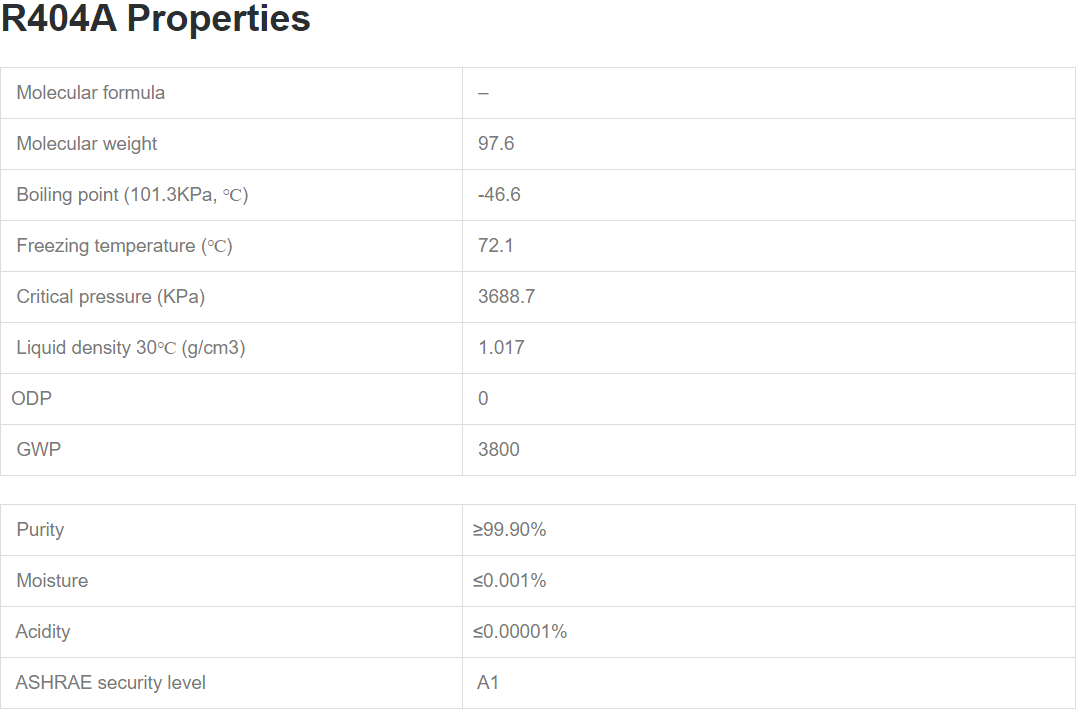
Task: Select the critical pressure value 3688.7
Action: click(506, 297)
